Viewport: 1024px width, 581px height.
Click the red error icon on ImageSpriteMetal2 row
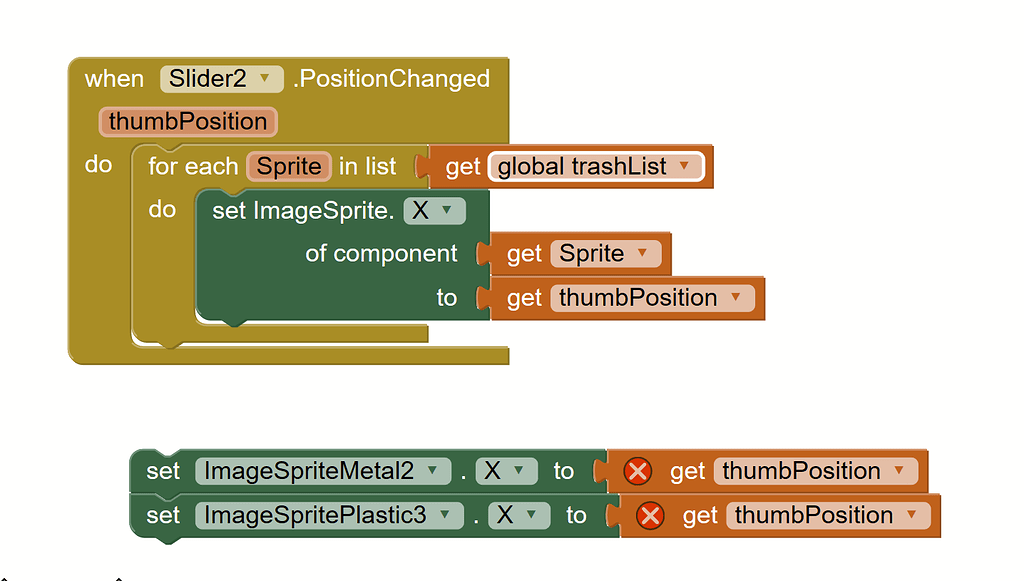[637, 471]
